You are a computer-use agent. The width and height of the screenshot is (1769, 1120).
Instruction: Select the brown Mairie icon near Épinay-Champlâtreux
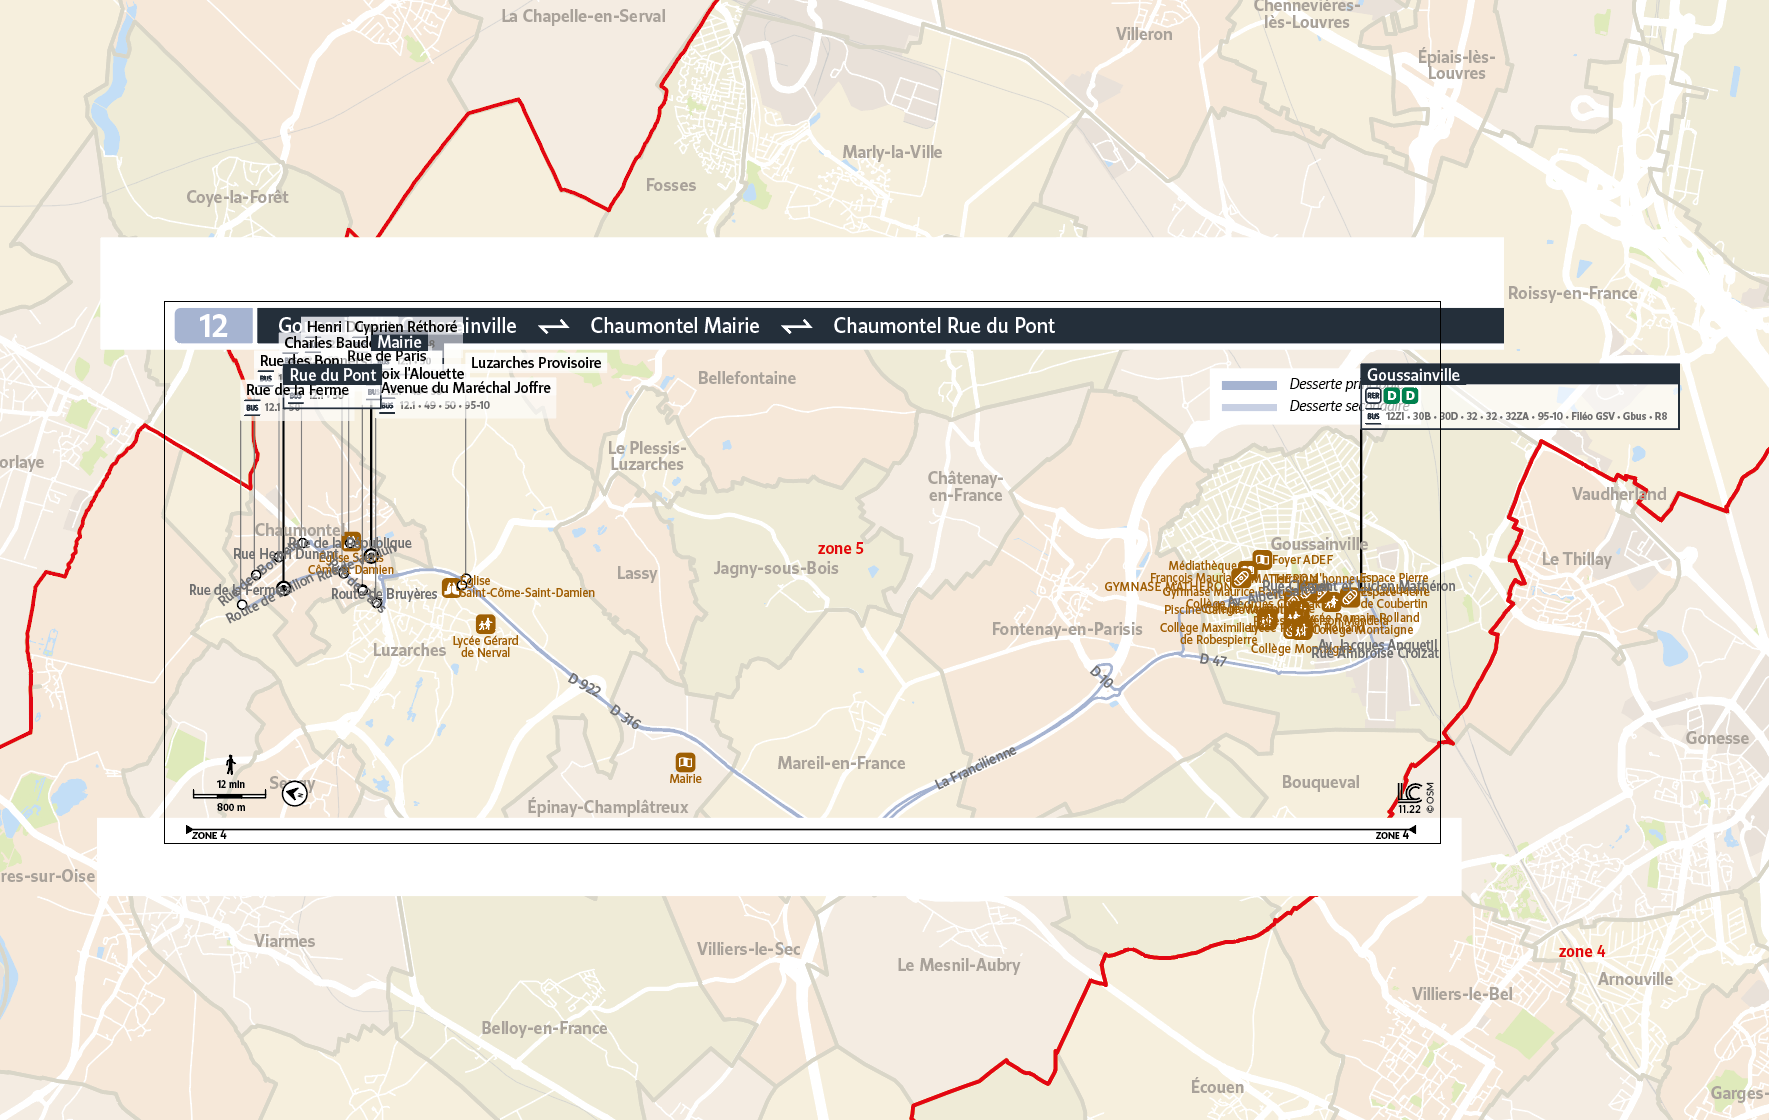[685, 762]
